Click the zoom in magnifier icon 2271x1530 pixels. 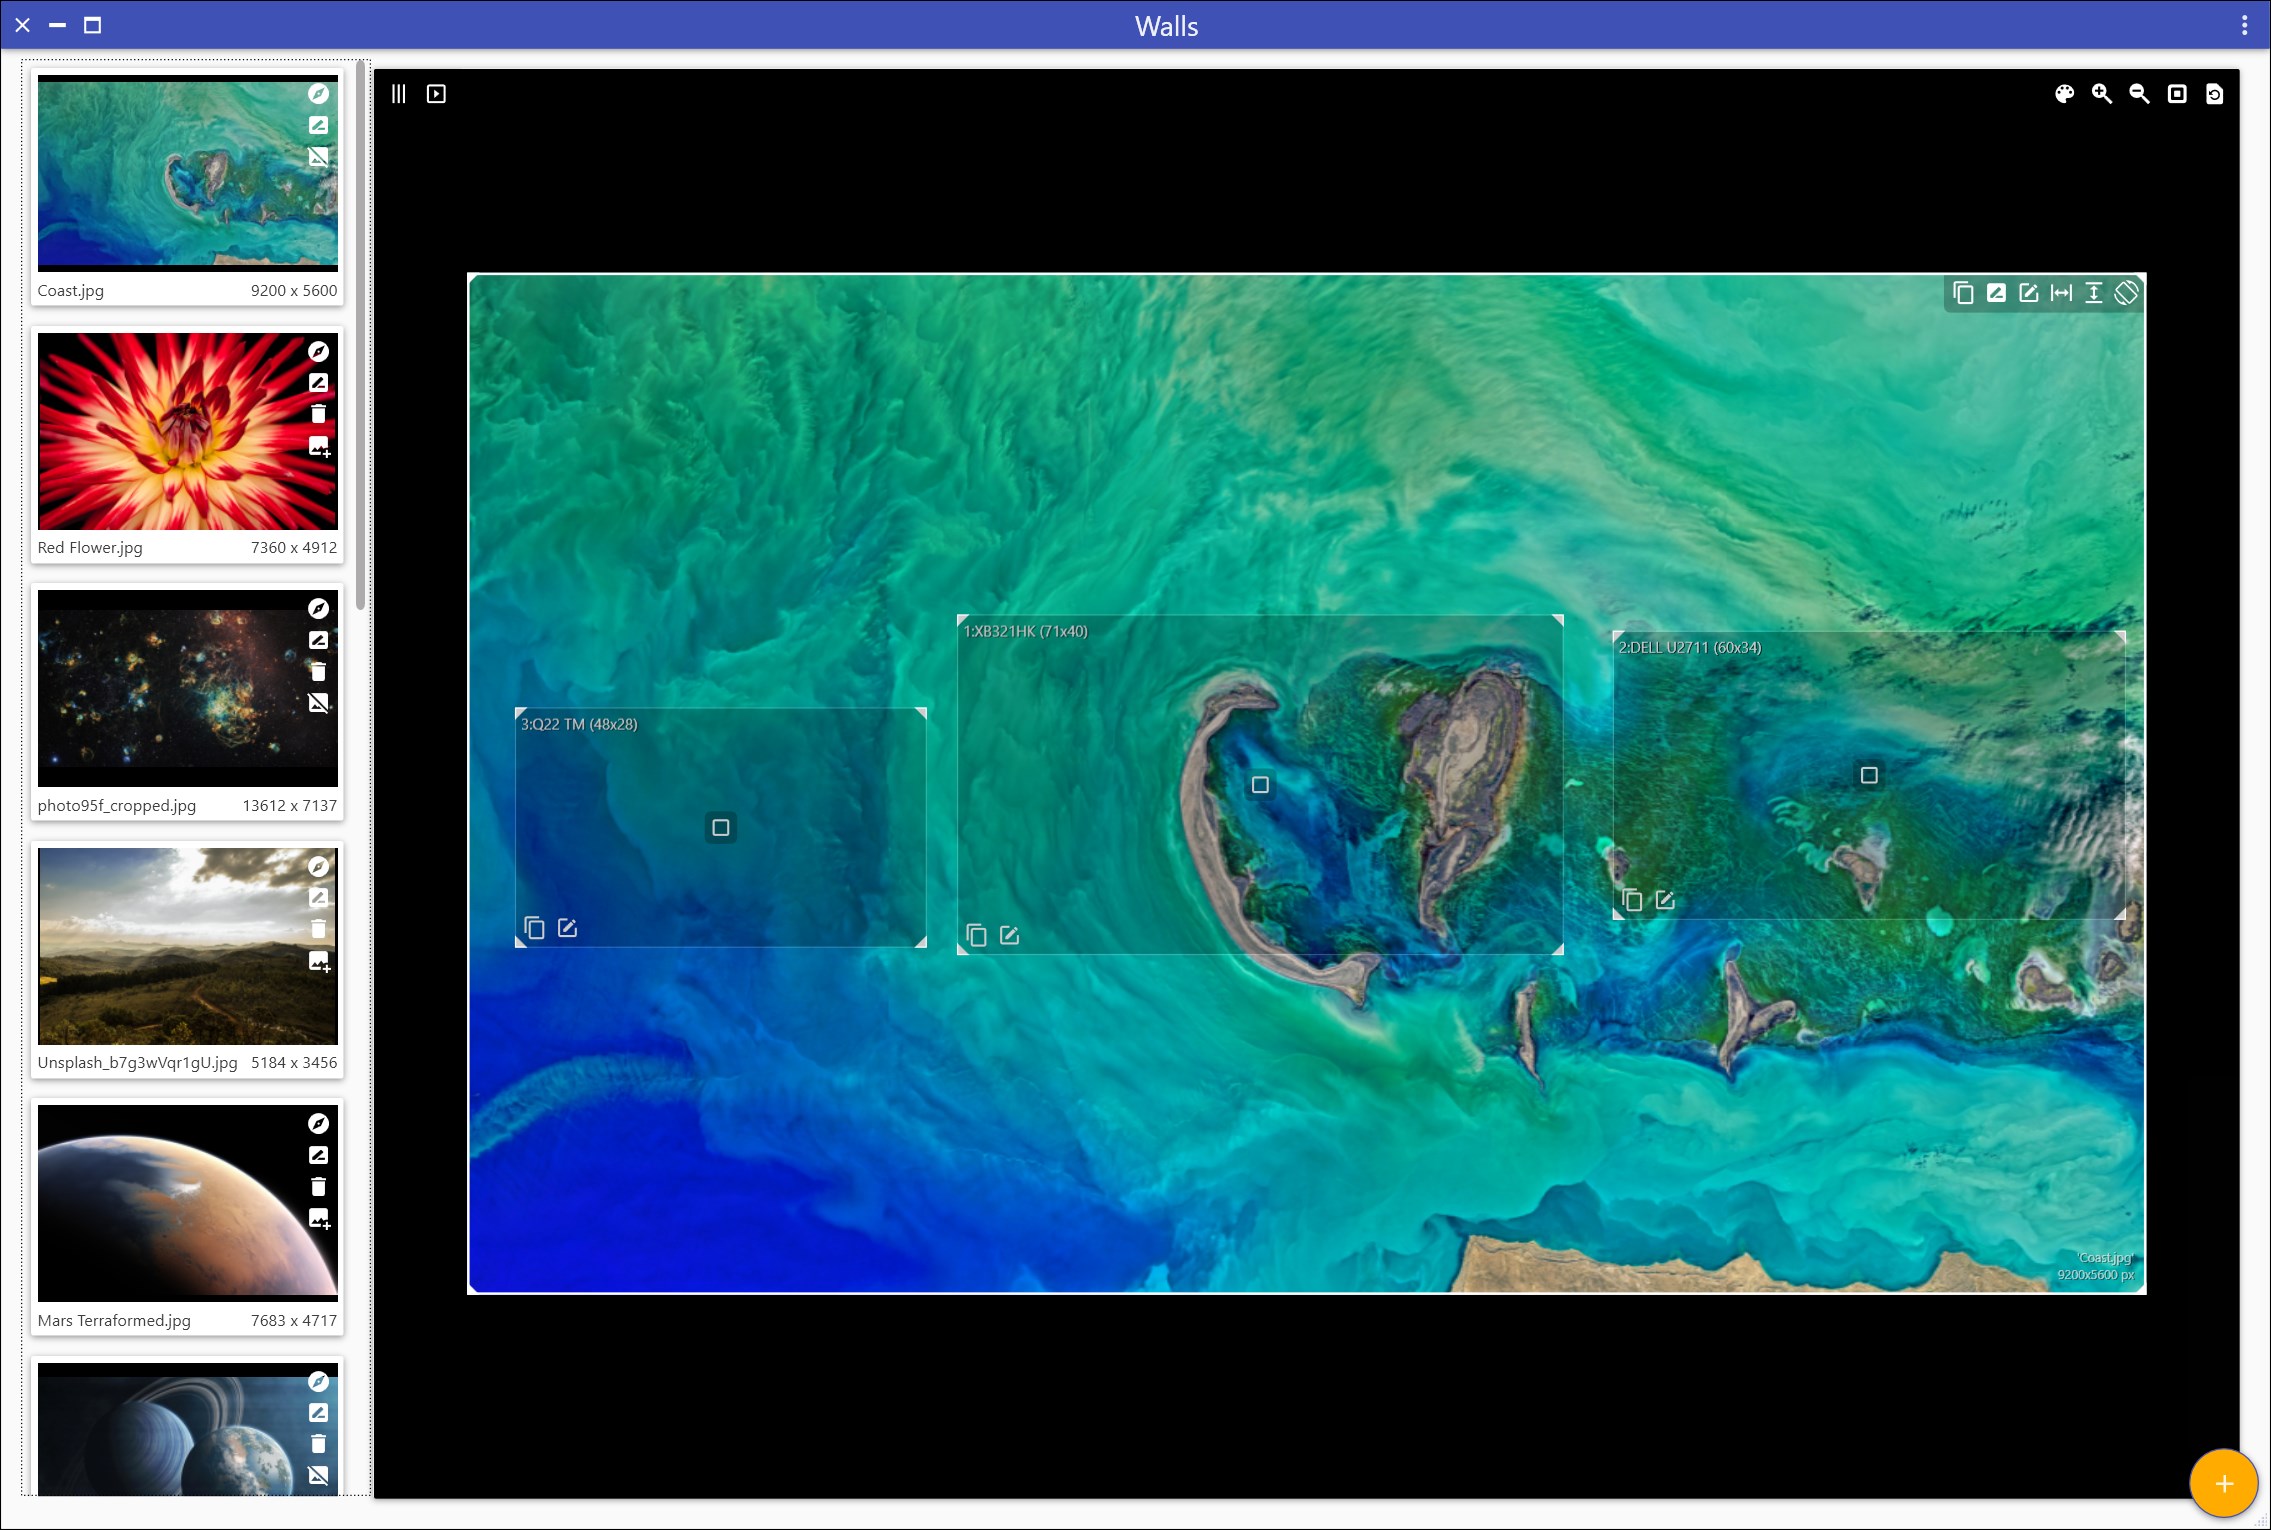(x=2102, y=94)
